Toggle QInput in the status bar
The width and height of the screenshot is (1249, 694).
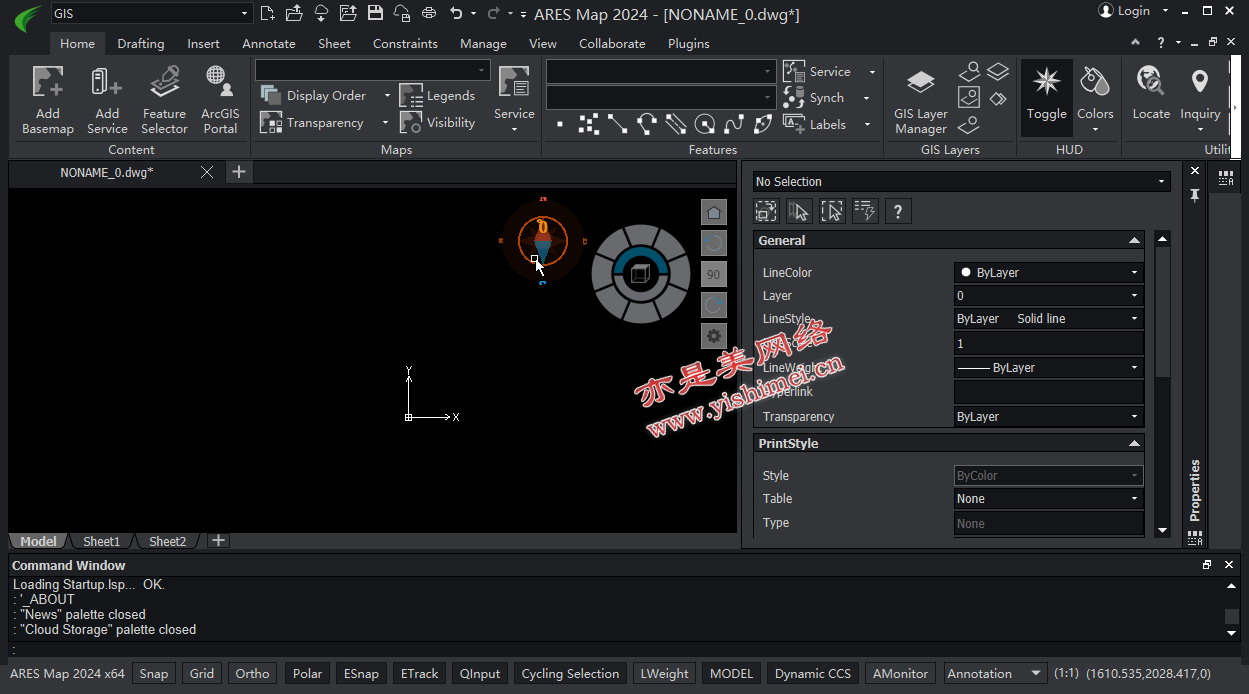(480, 674)
